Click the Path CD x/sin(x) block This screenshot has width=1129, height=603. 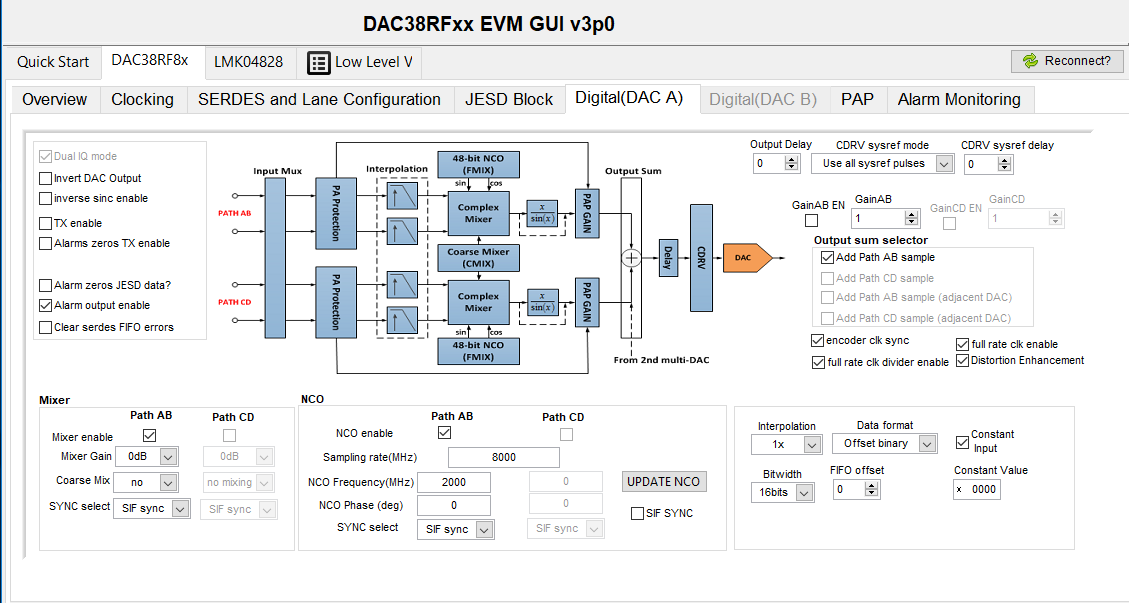(x=541, y=302)
